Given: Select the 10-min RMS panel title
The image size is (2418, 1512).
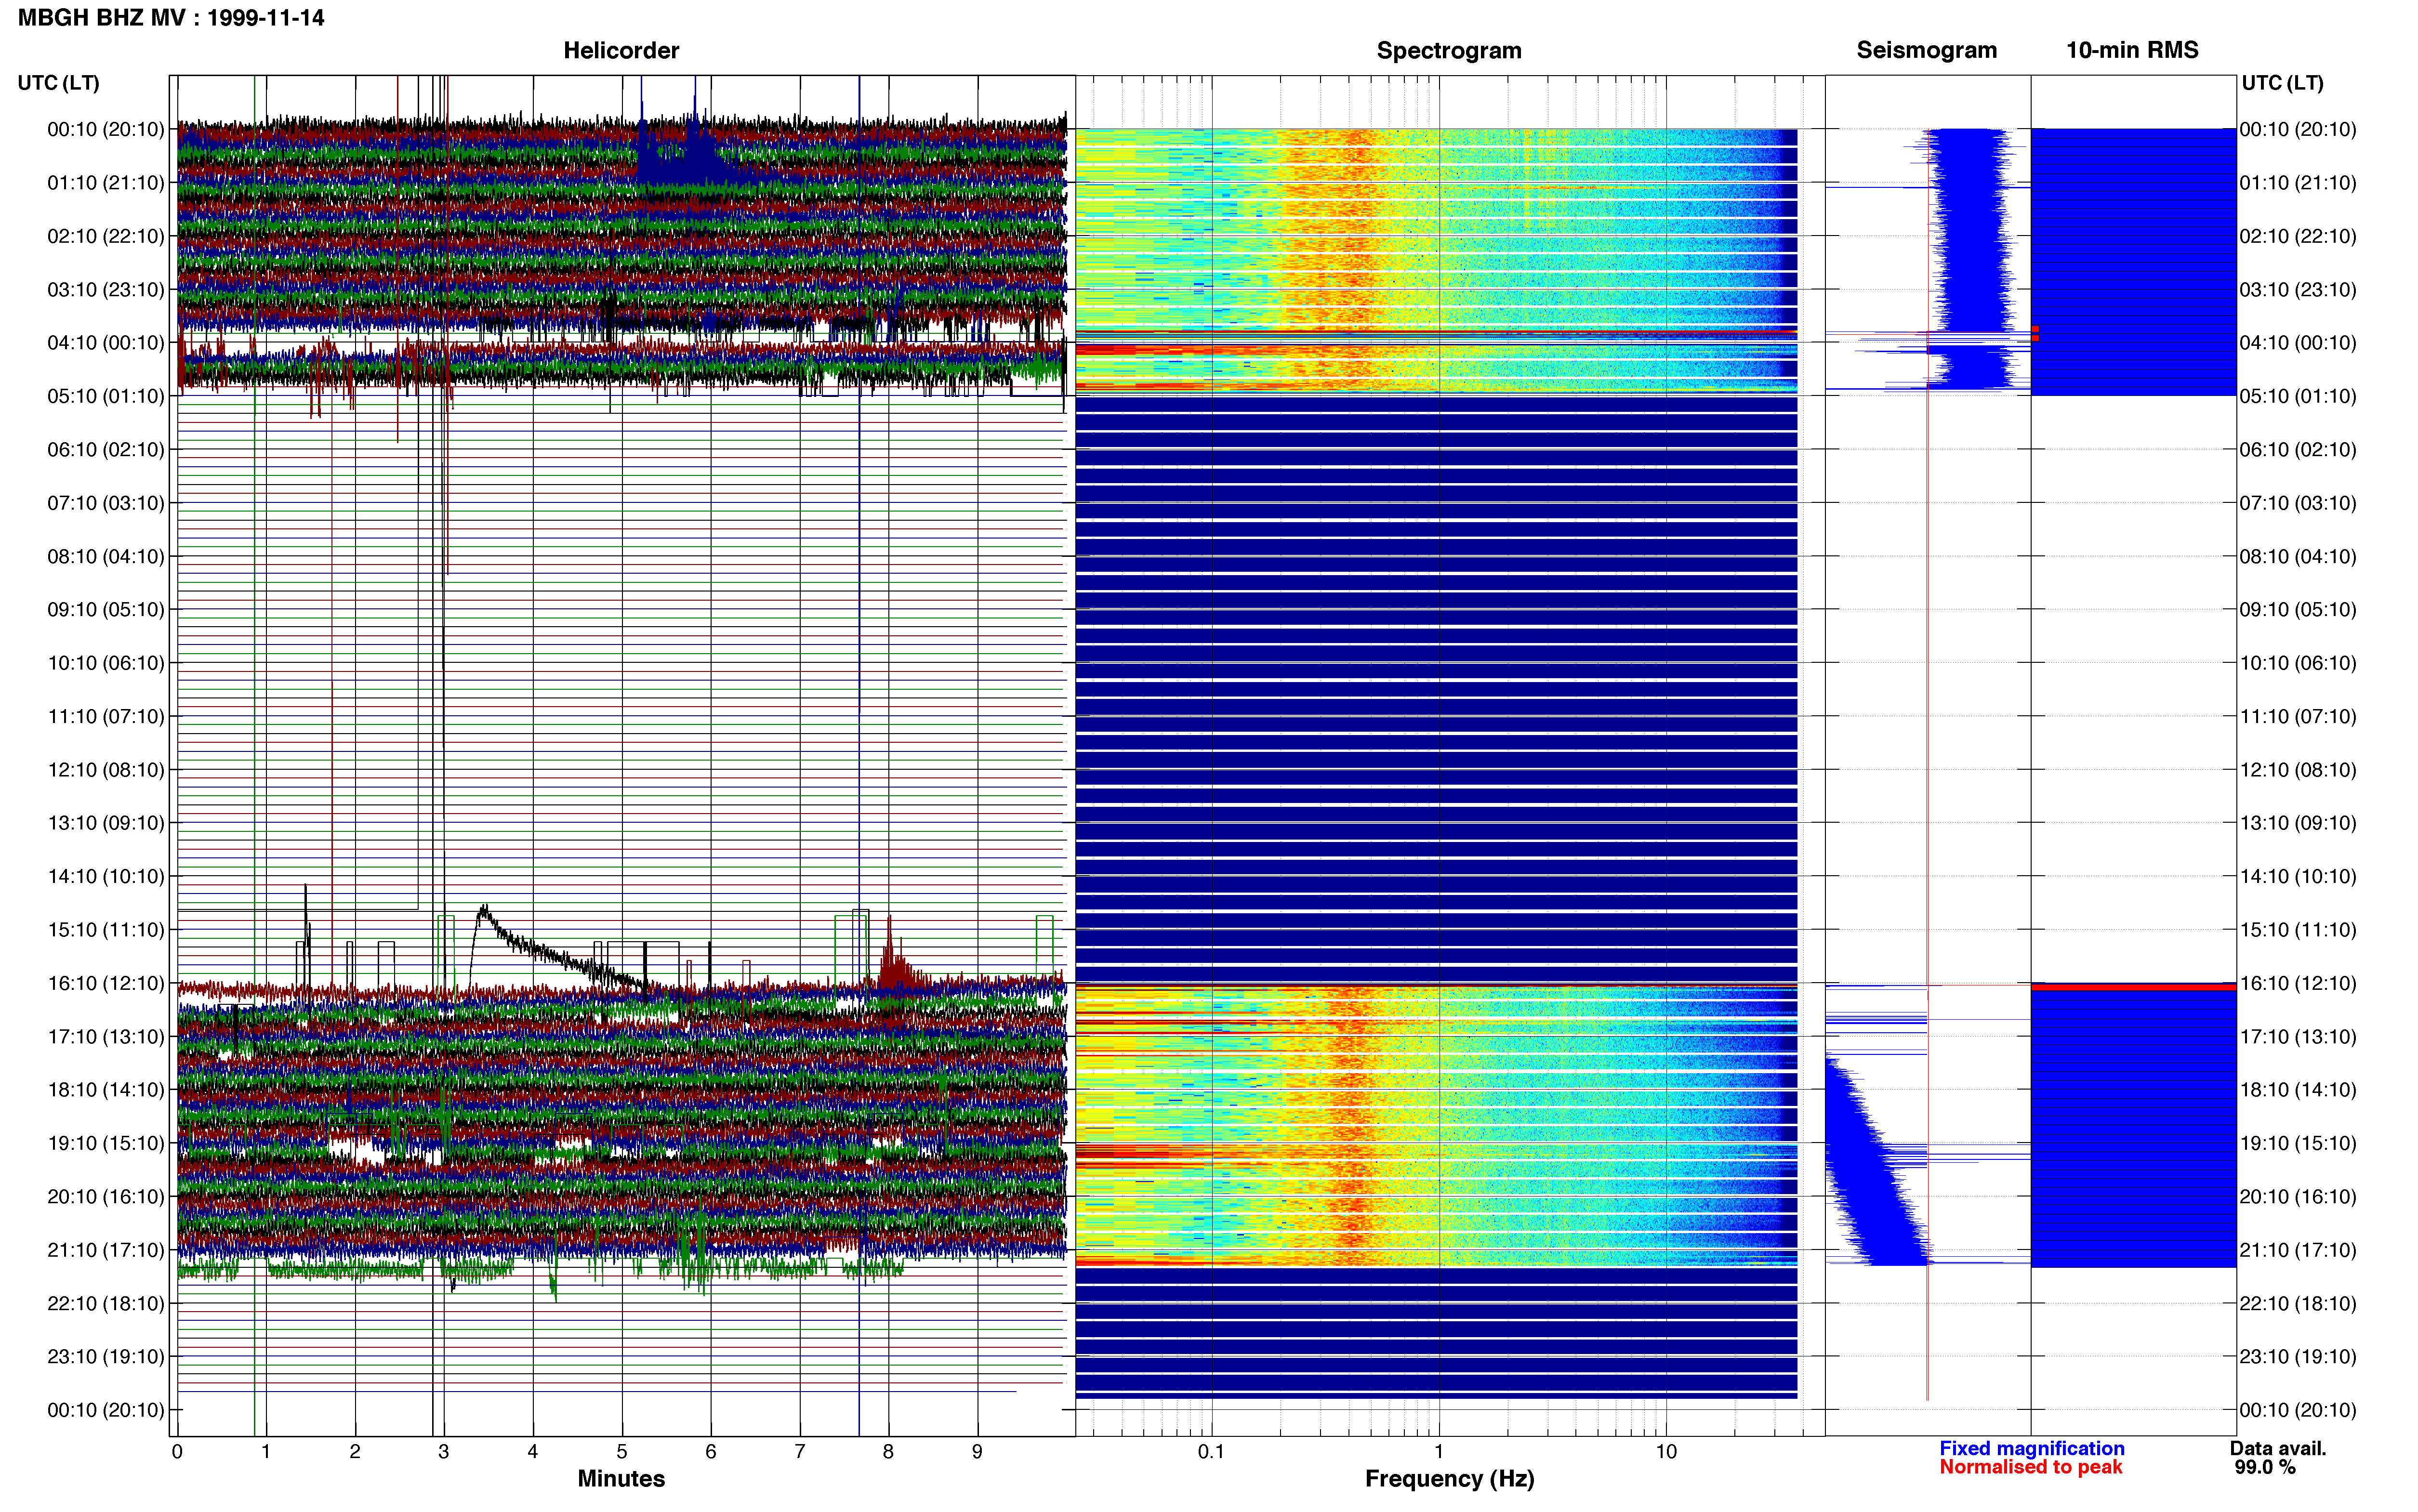Looking at the screenshot, I should [x=2132, y=50].
